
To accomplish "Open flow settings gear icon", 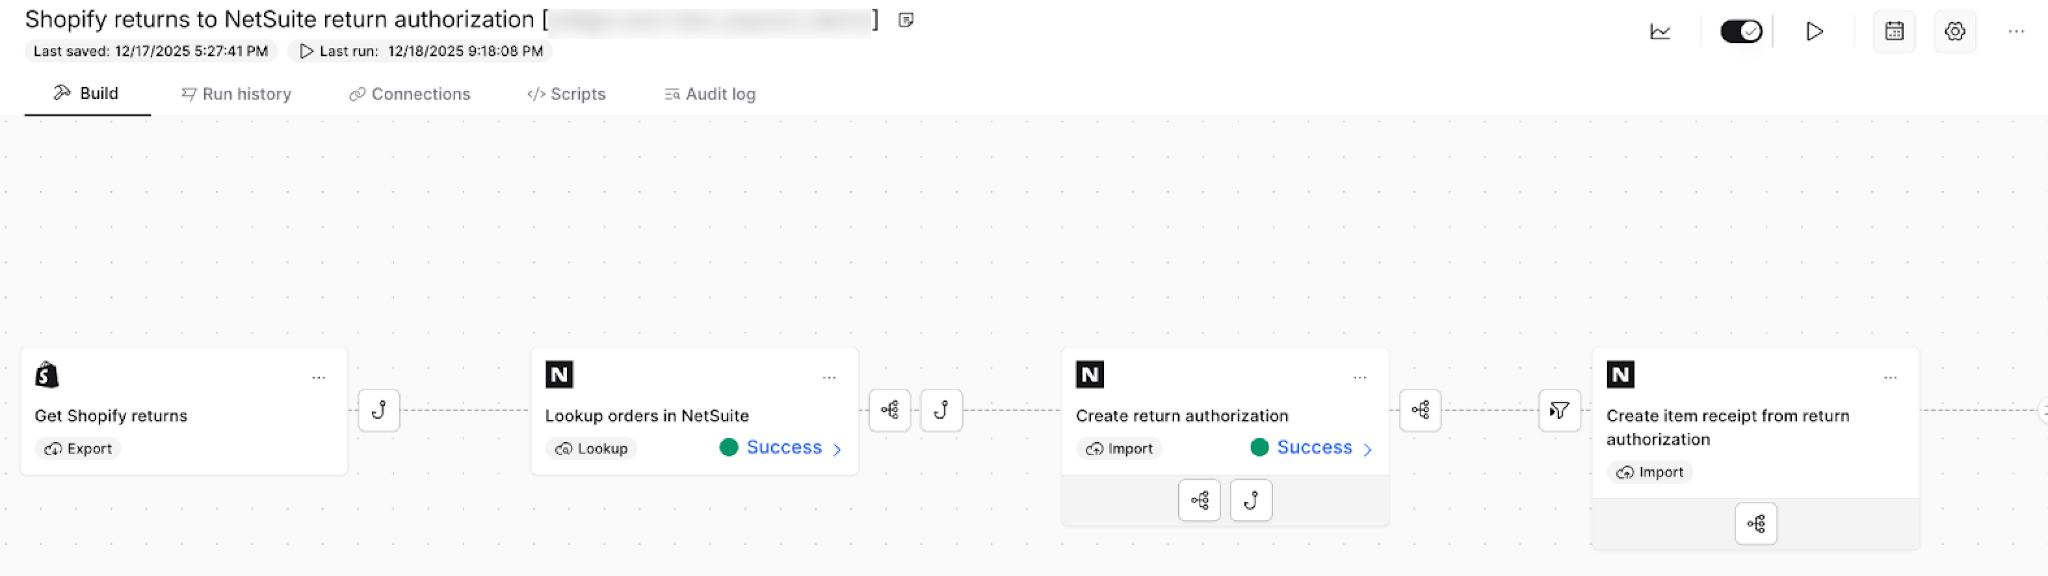I will (x=1955, y=32).
